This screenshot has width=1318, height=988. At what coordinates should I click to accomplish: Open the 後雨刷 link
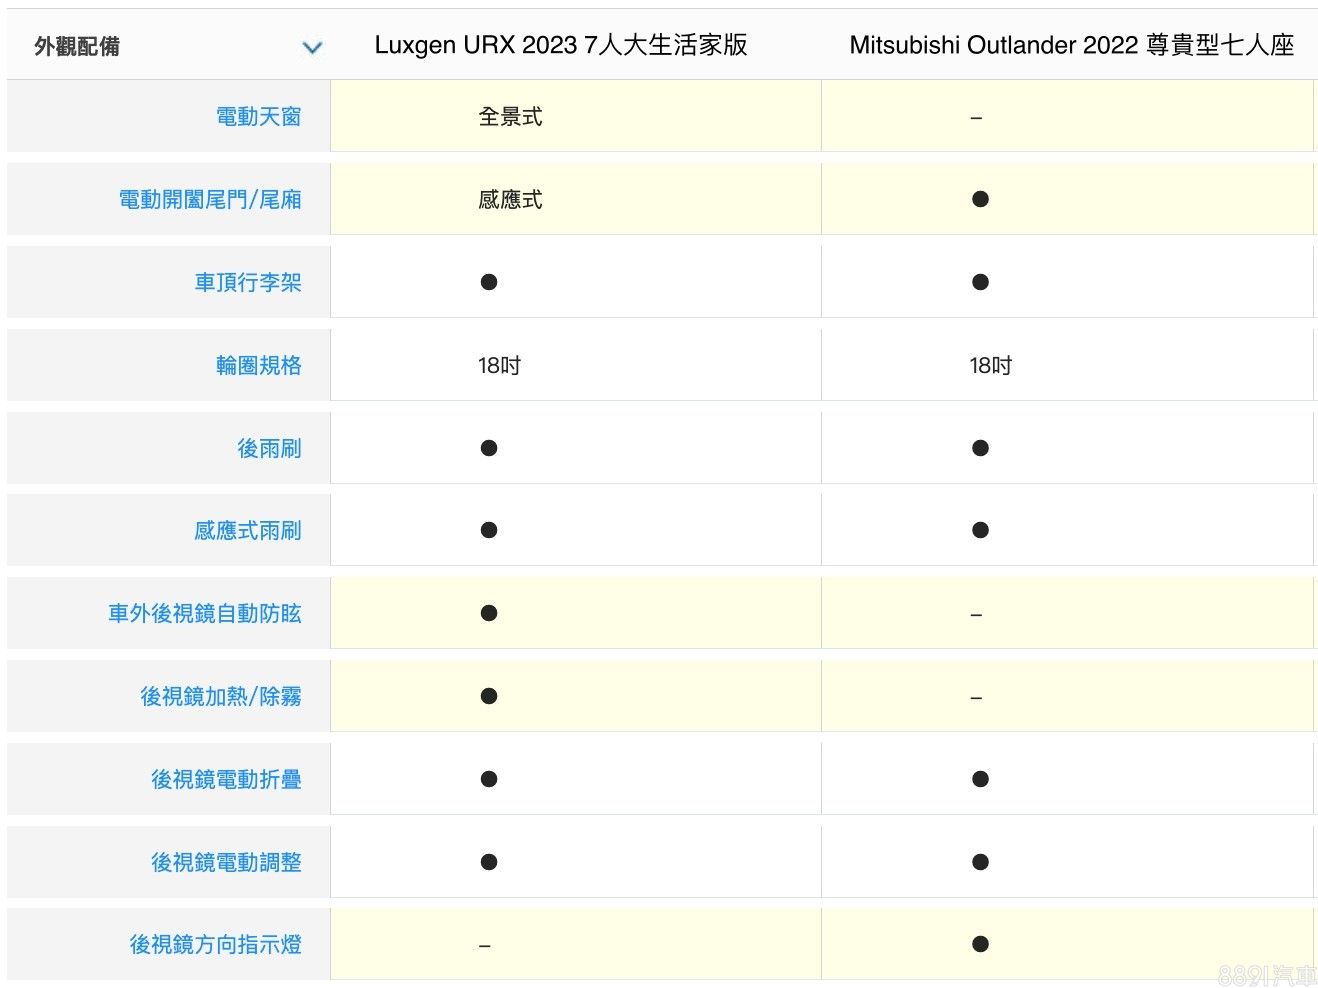point(269,449)
